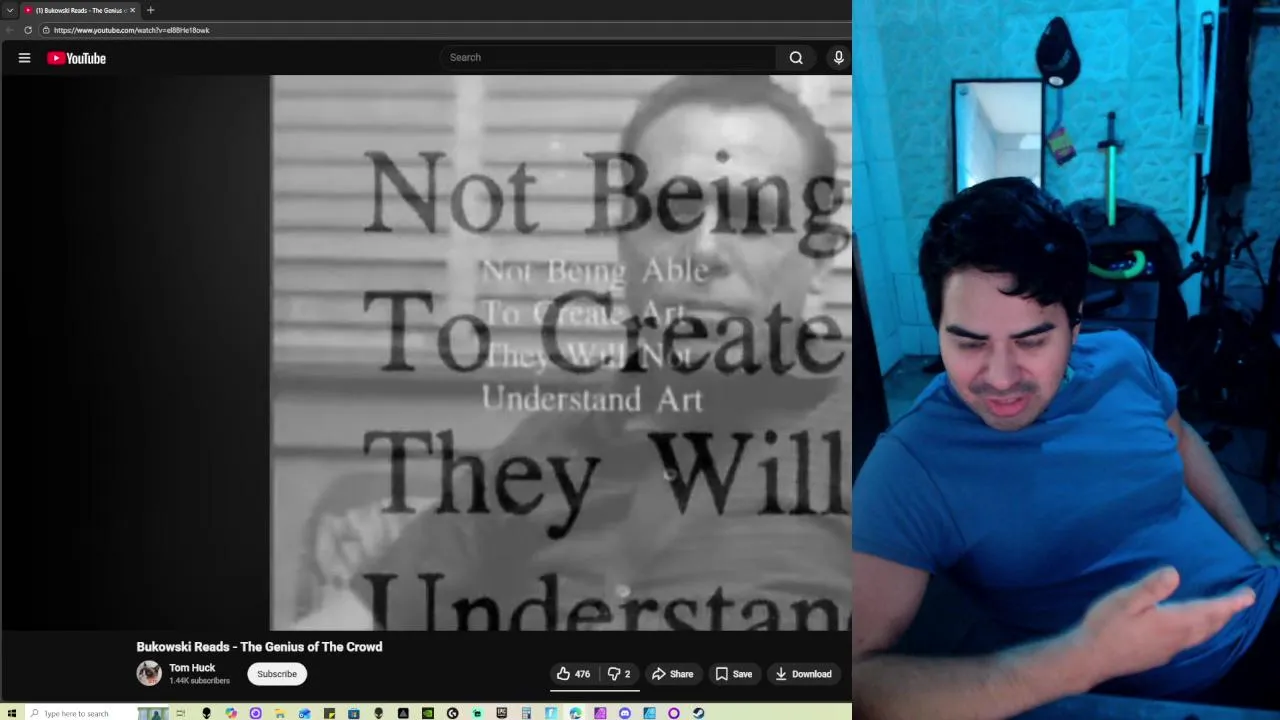Click the video player to pause
The width and height of the screenshot is (1280, 720).
pyautogui.click(x=426, y=352)
